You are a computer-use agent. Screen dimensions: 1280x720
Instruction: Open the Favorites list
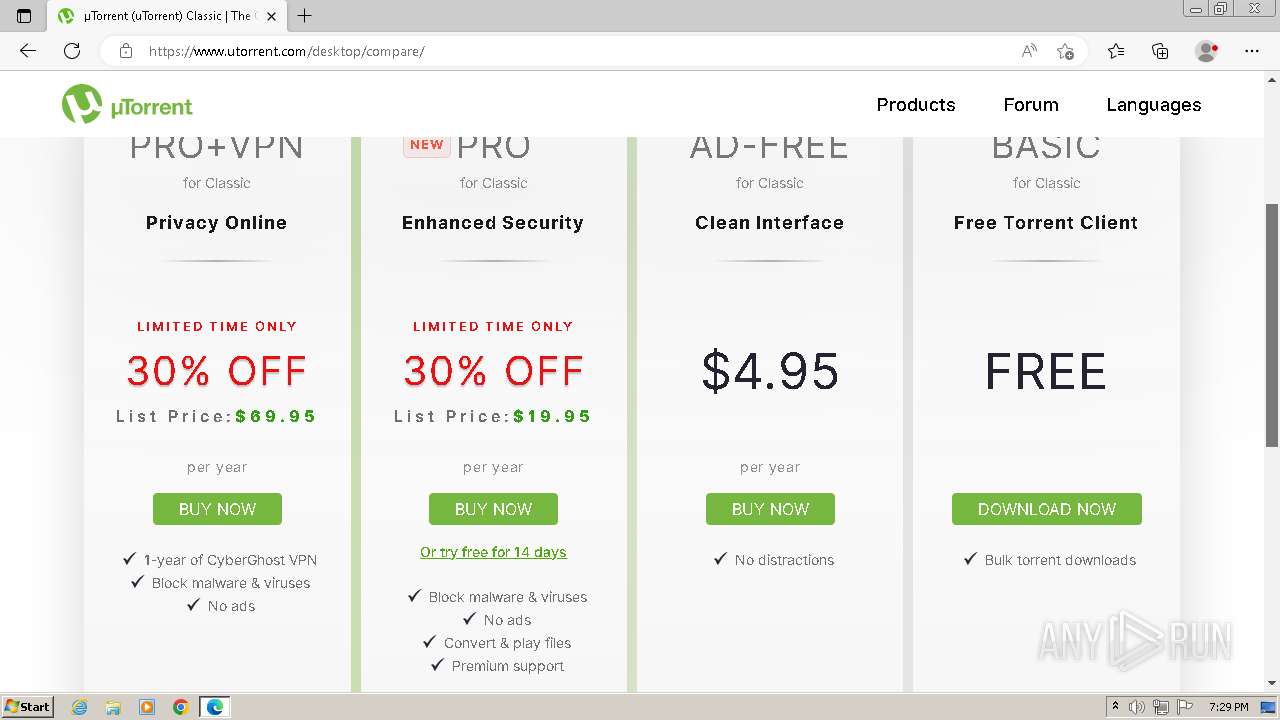coord(1116,51)
